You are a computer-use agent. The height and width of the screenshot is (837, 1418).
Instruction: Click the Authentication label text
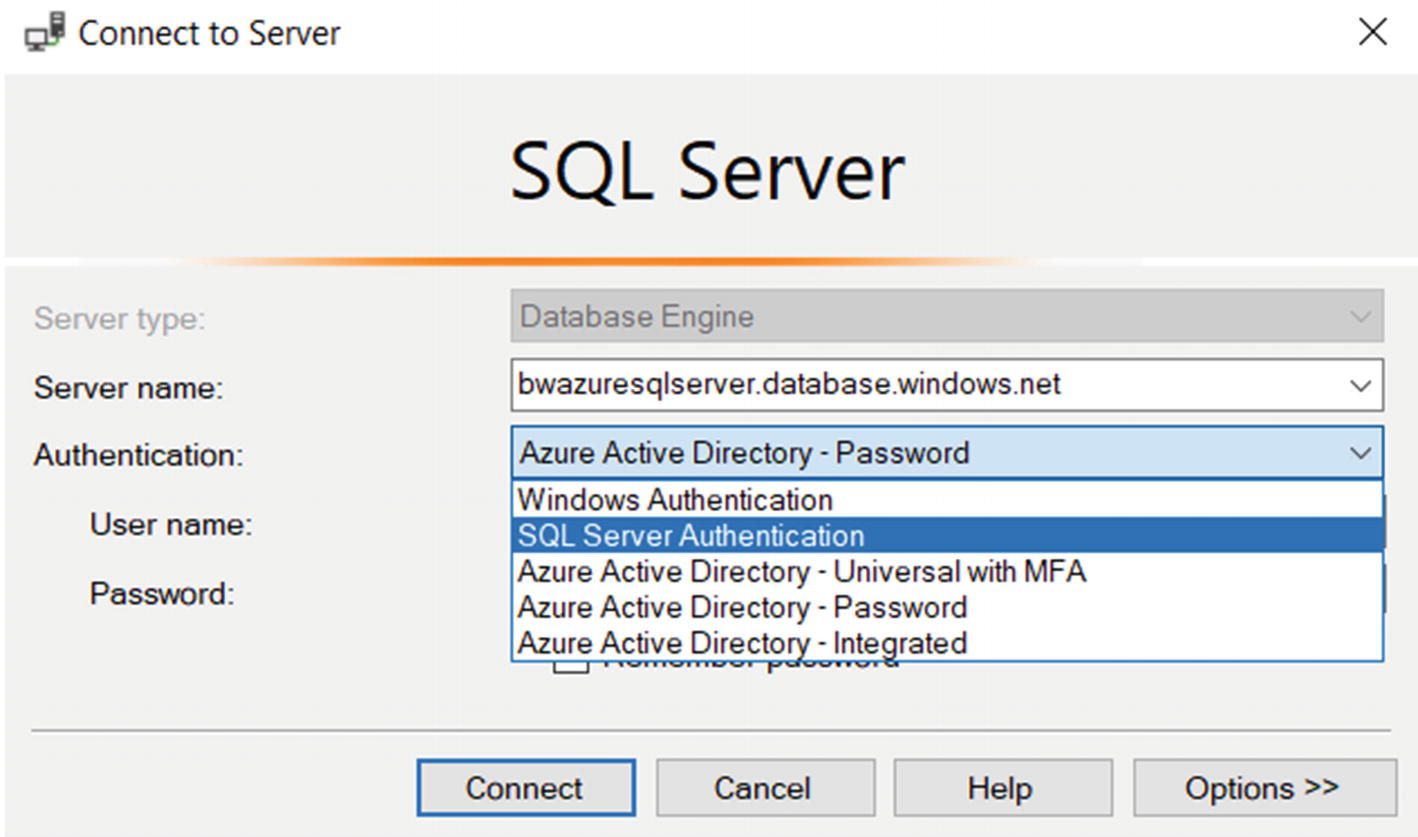tap(139, 456)
